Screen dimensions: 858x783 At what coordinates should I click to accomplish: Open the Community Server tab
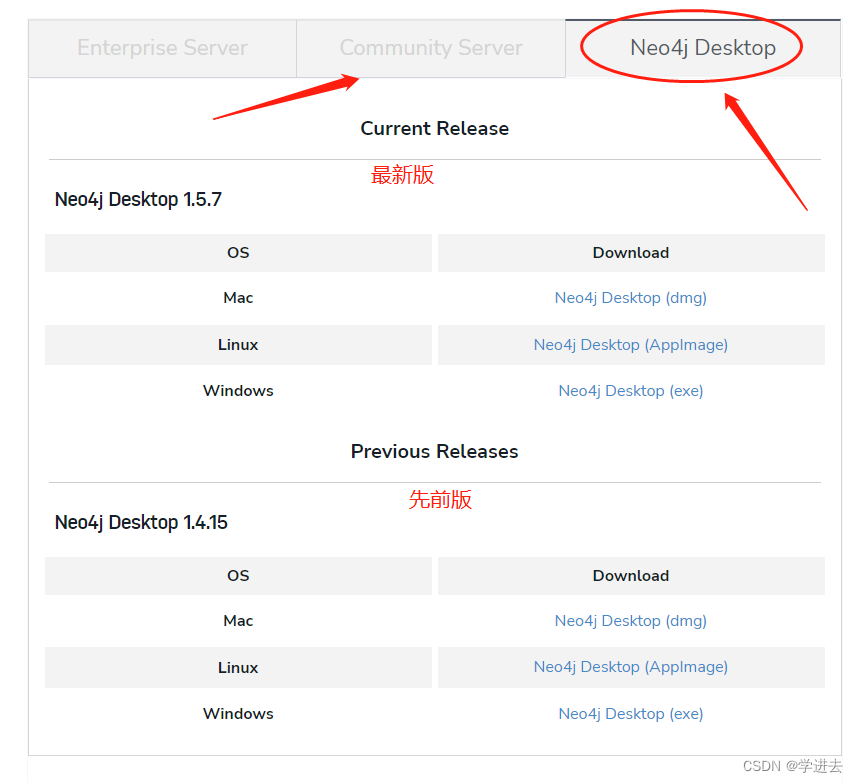[431, 48]
